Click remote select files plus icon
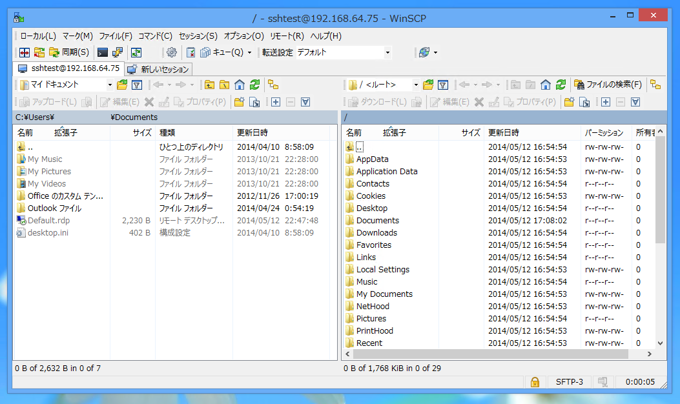Image resolution: width=680 pixels, height=404 pixels. (606, 102)
